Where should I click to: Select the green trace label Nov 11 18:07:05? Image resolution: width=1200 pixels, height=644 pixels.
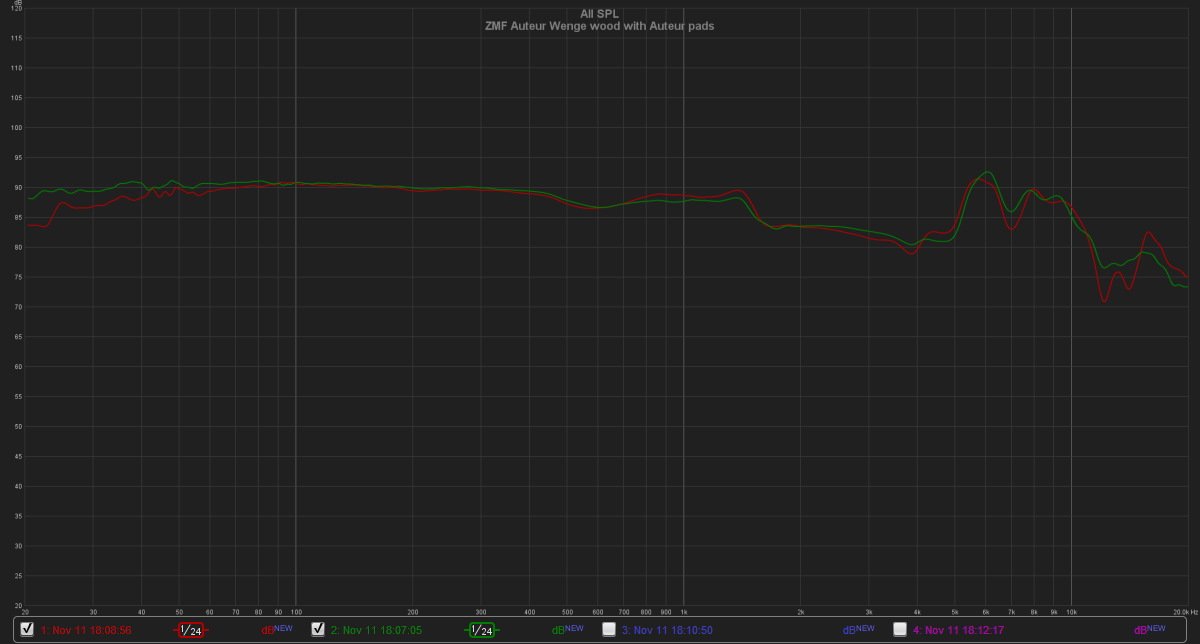(376, 630)
